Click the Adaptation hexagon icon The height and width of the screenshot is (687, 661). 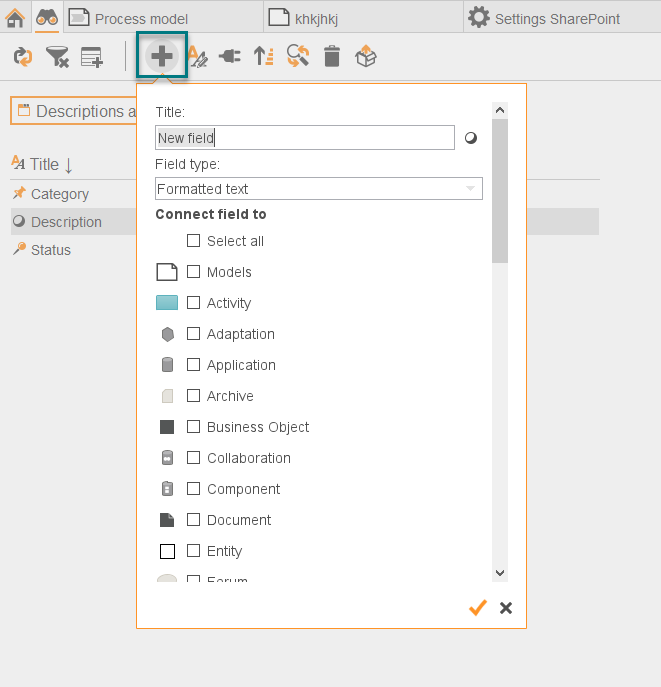(168, 334)
